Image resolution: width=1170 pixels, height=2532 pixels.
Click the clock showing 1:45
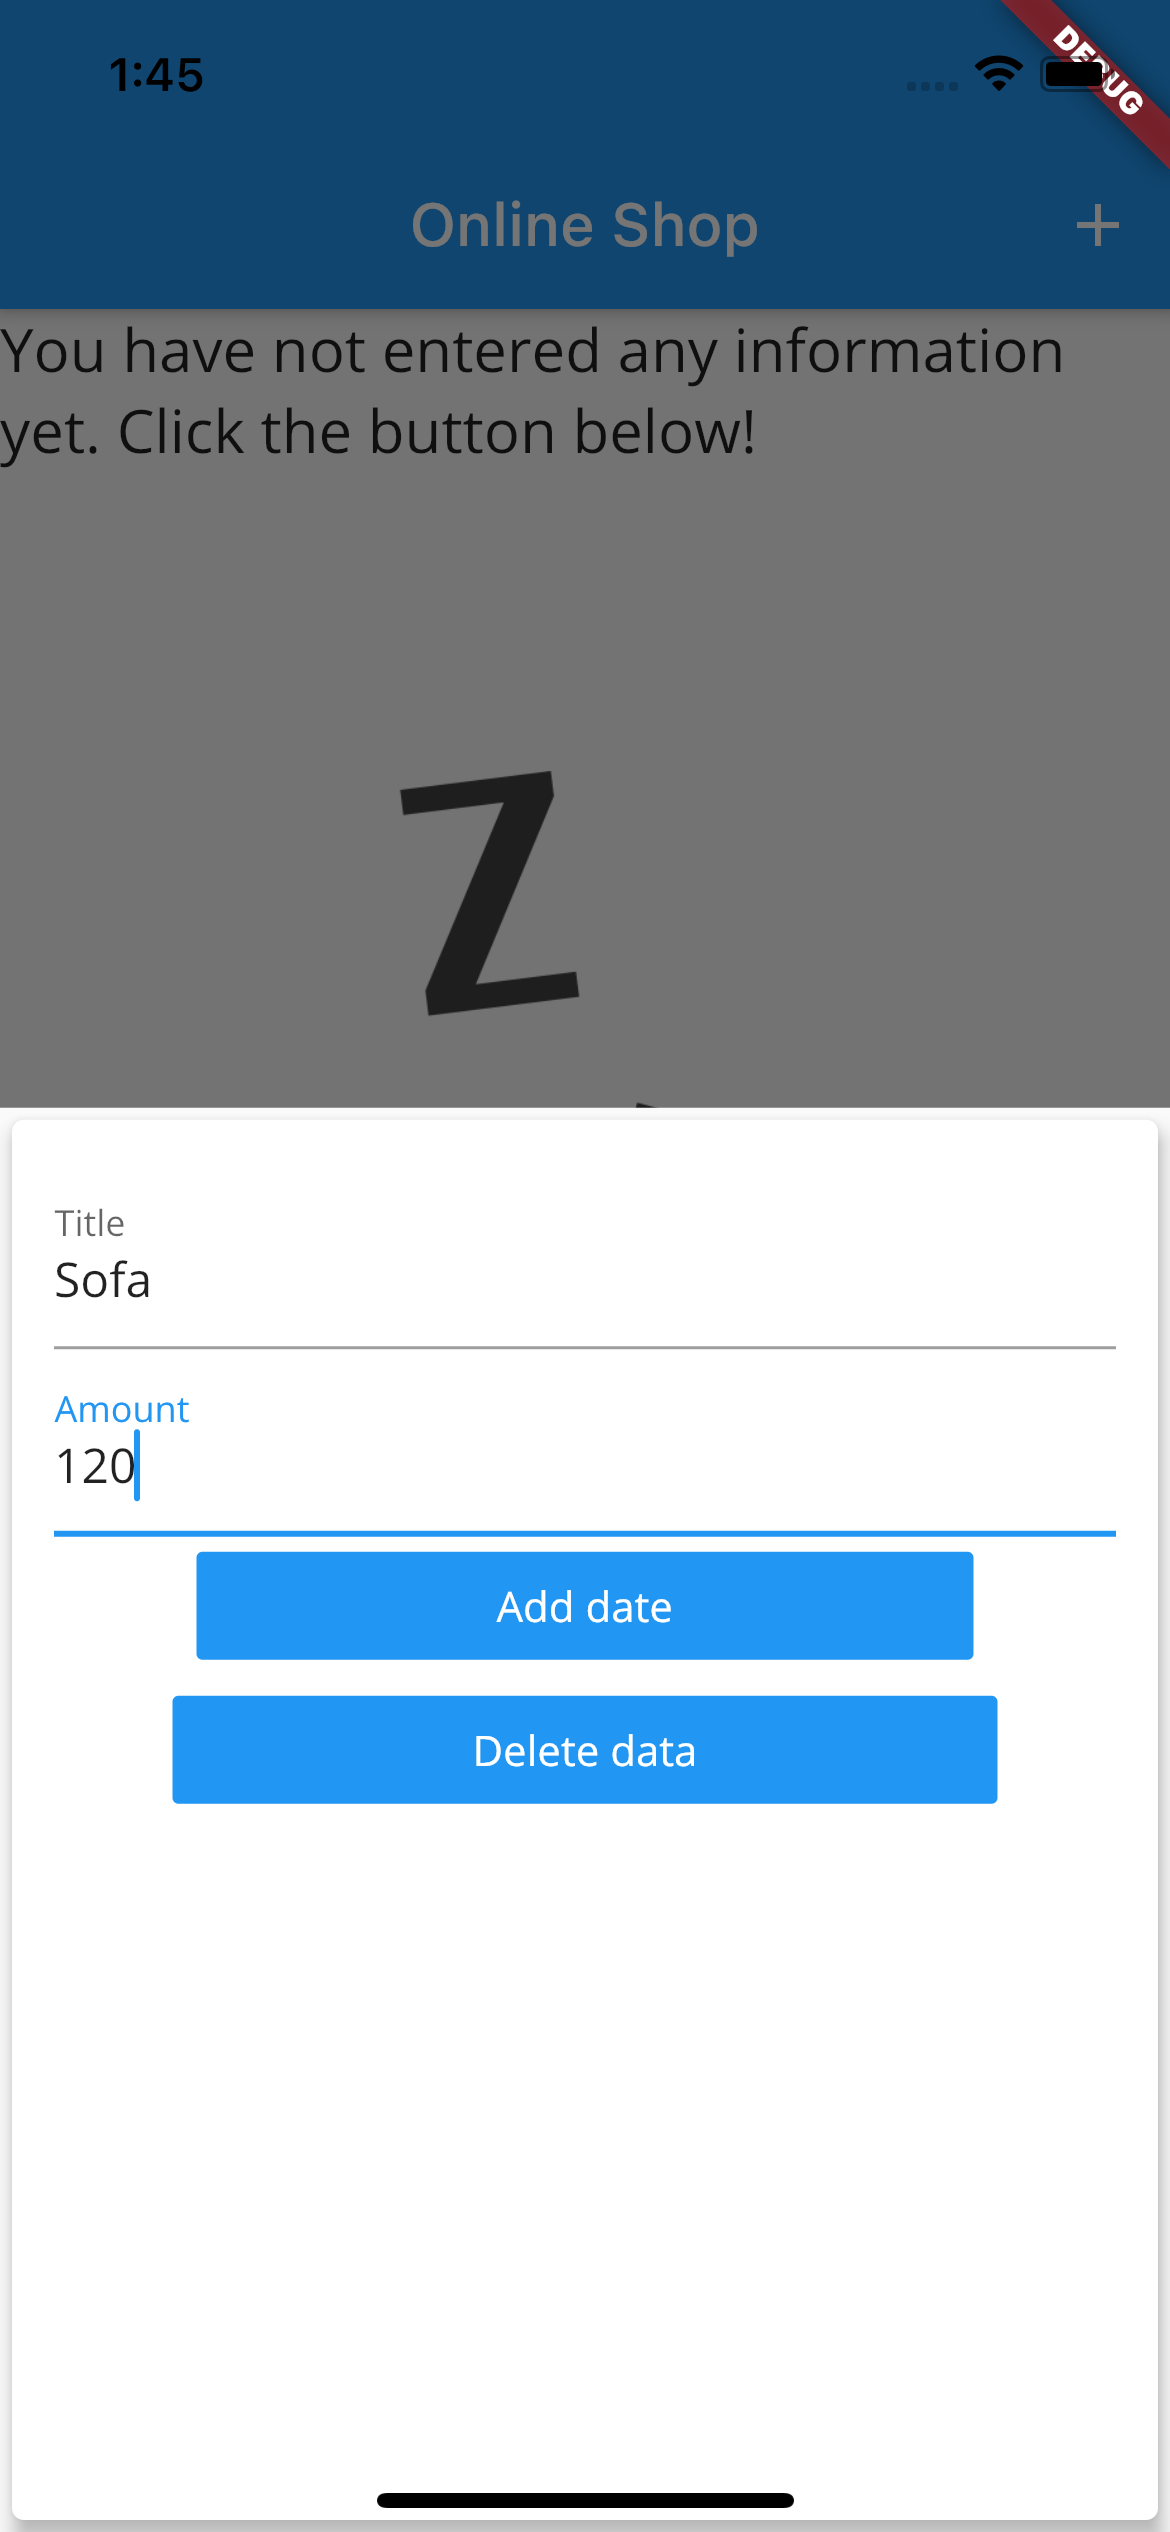pyautogui.click(x=155, y=74)
